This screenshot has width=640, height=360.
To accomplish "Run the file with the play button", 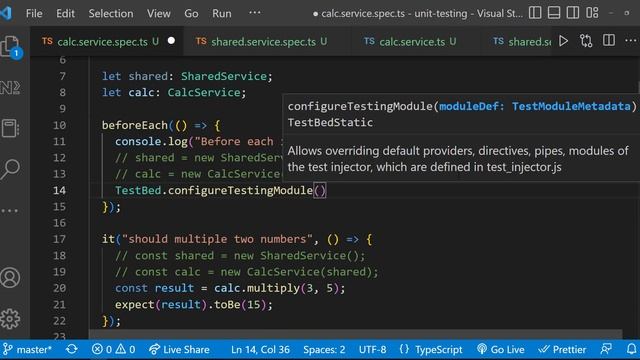I will (563, 41).
